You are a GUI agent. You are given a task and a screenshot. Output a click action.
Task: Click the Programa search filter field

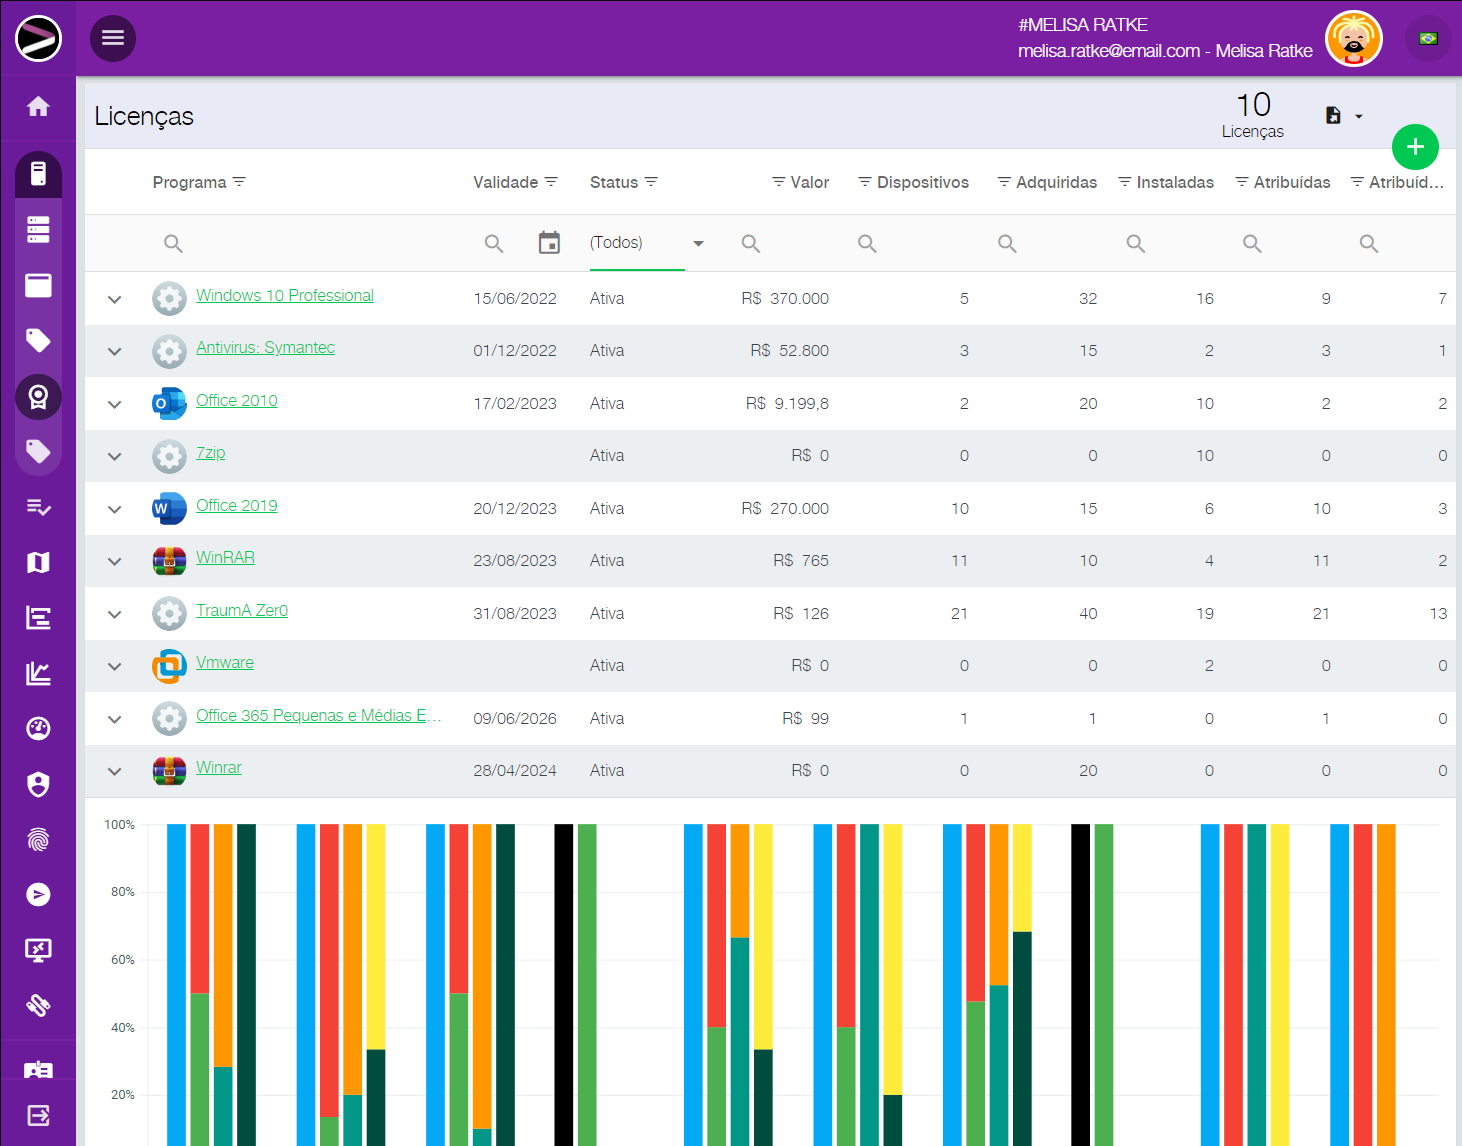pyautogui.click(x=300, y=243)
